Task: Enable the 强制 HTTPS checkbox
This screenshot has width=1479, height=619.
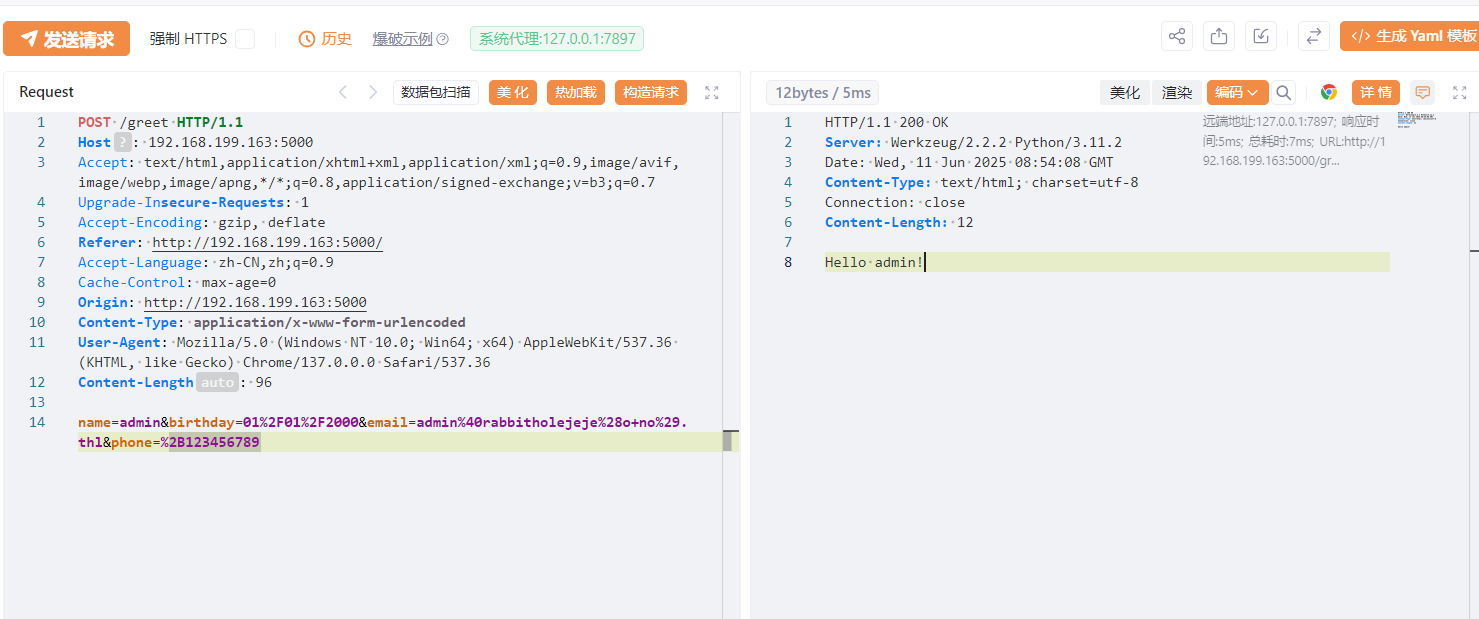Action: [245, 39]
